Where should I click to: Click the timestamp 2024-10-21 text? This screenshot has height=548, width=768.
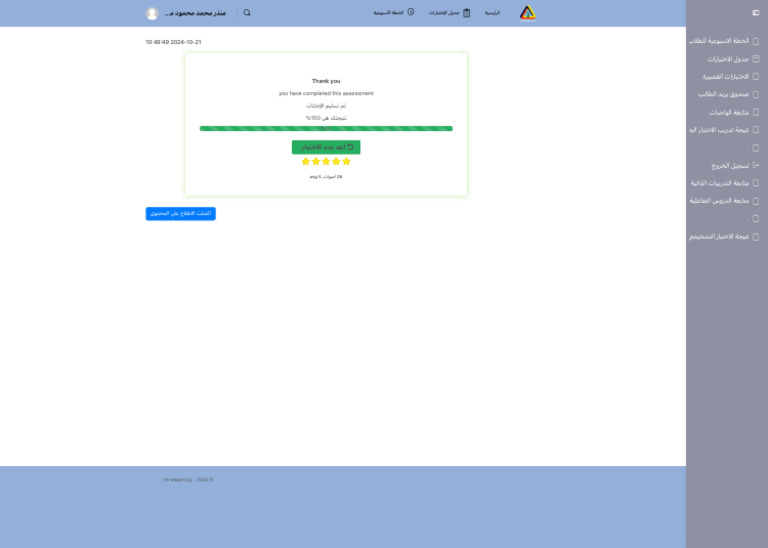point(173,42)
